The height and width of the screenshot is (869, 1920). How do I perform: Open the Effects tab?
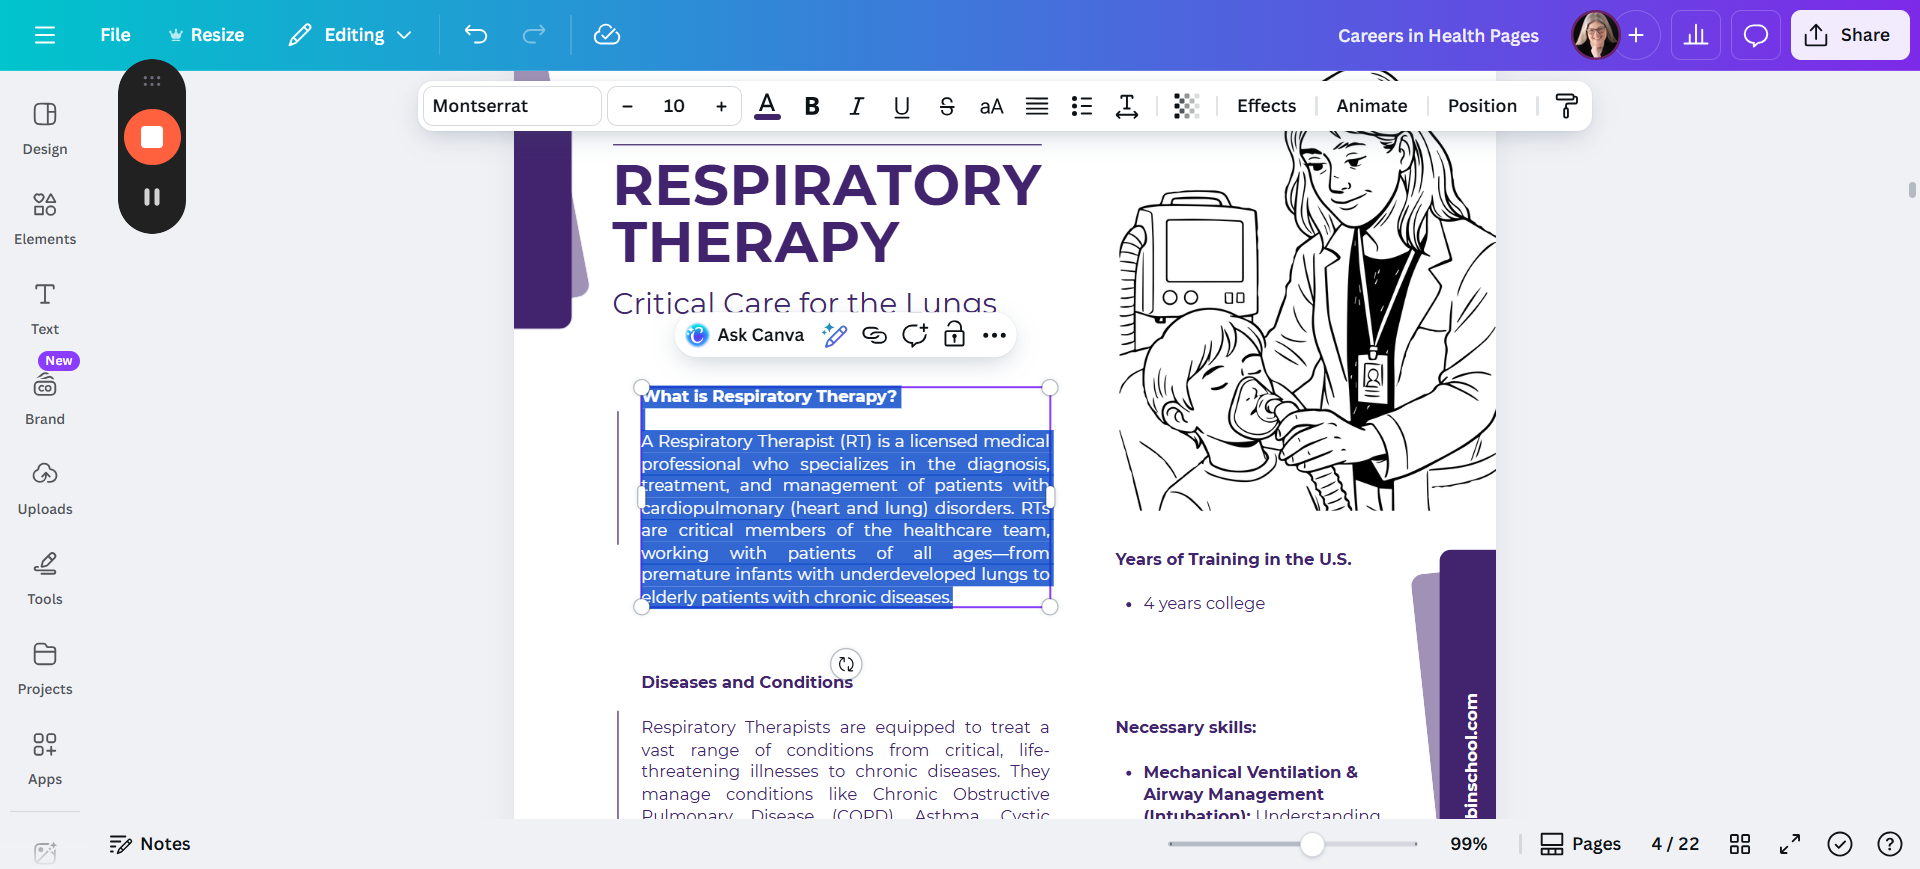point(1266,106)
